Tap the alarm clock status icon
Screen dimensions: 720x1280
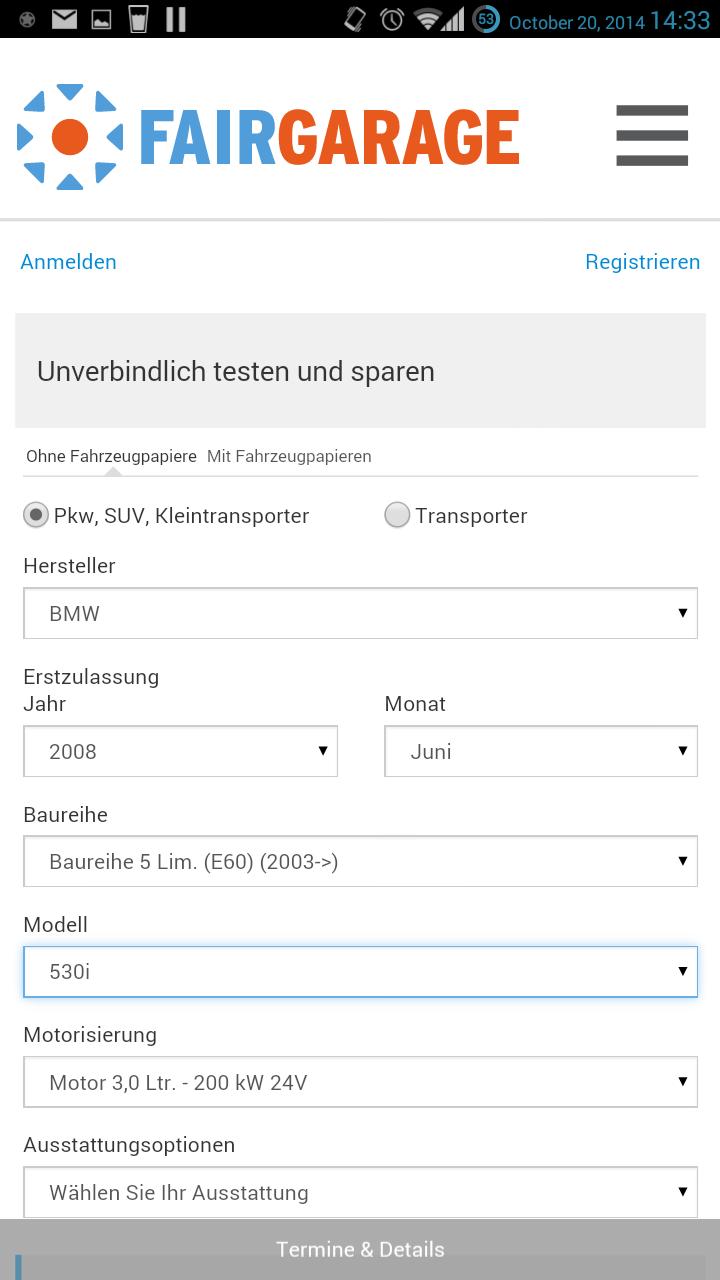392,19
